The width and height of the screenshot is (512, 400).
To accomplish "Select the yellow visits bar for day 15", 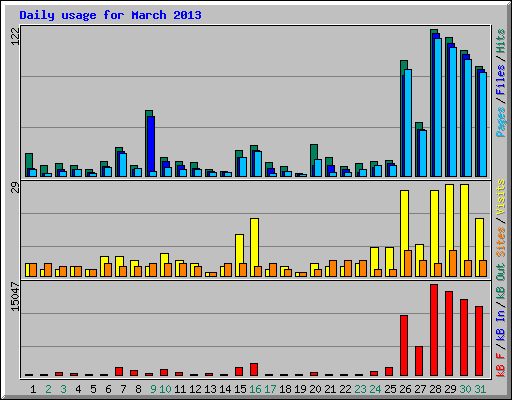I will tap(239, 255).
